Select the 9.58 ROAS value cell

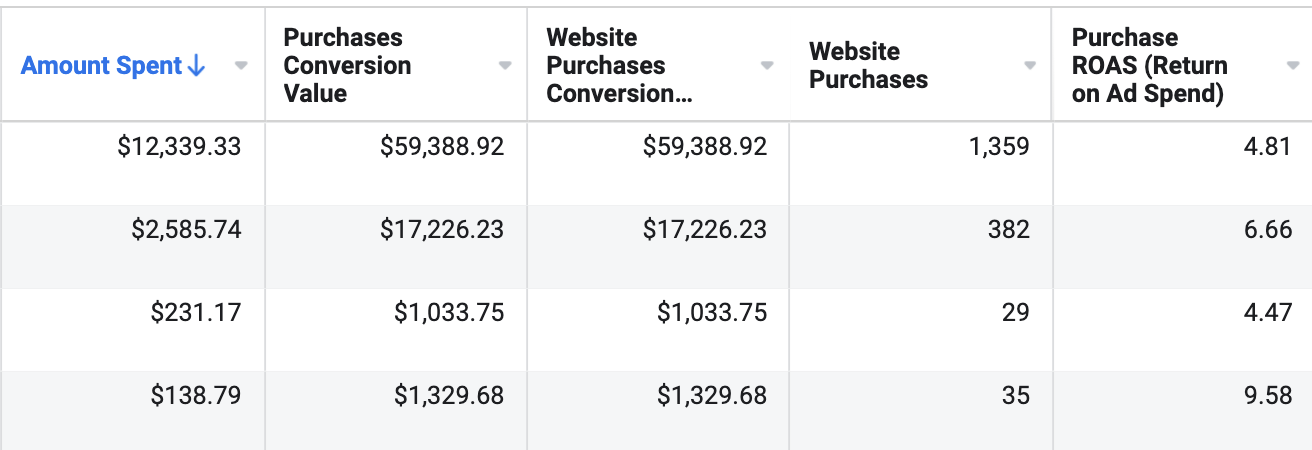pyautogui.click(x=1268, y=395)
